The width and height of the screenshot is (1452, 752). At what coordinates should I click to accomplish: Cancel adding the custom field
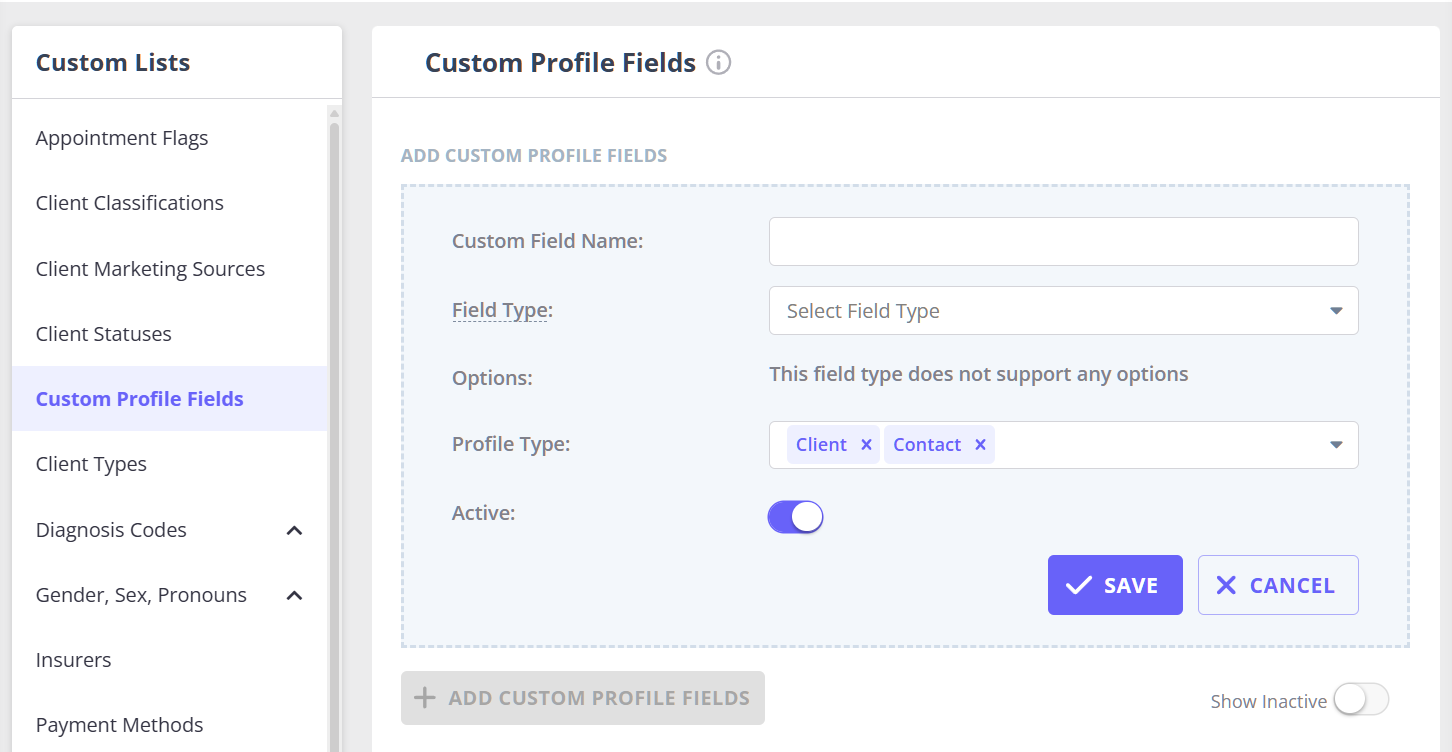[1277, 585]
